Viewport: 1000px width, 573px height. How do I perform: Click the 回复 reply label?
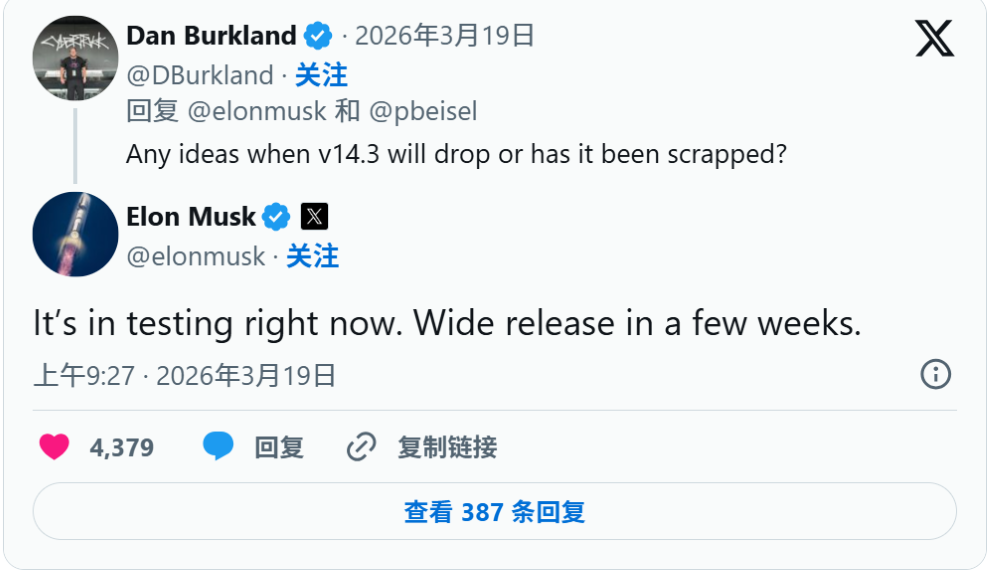(279, 447)
